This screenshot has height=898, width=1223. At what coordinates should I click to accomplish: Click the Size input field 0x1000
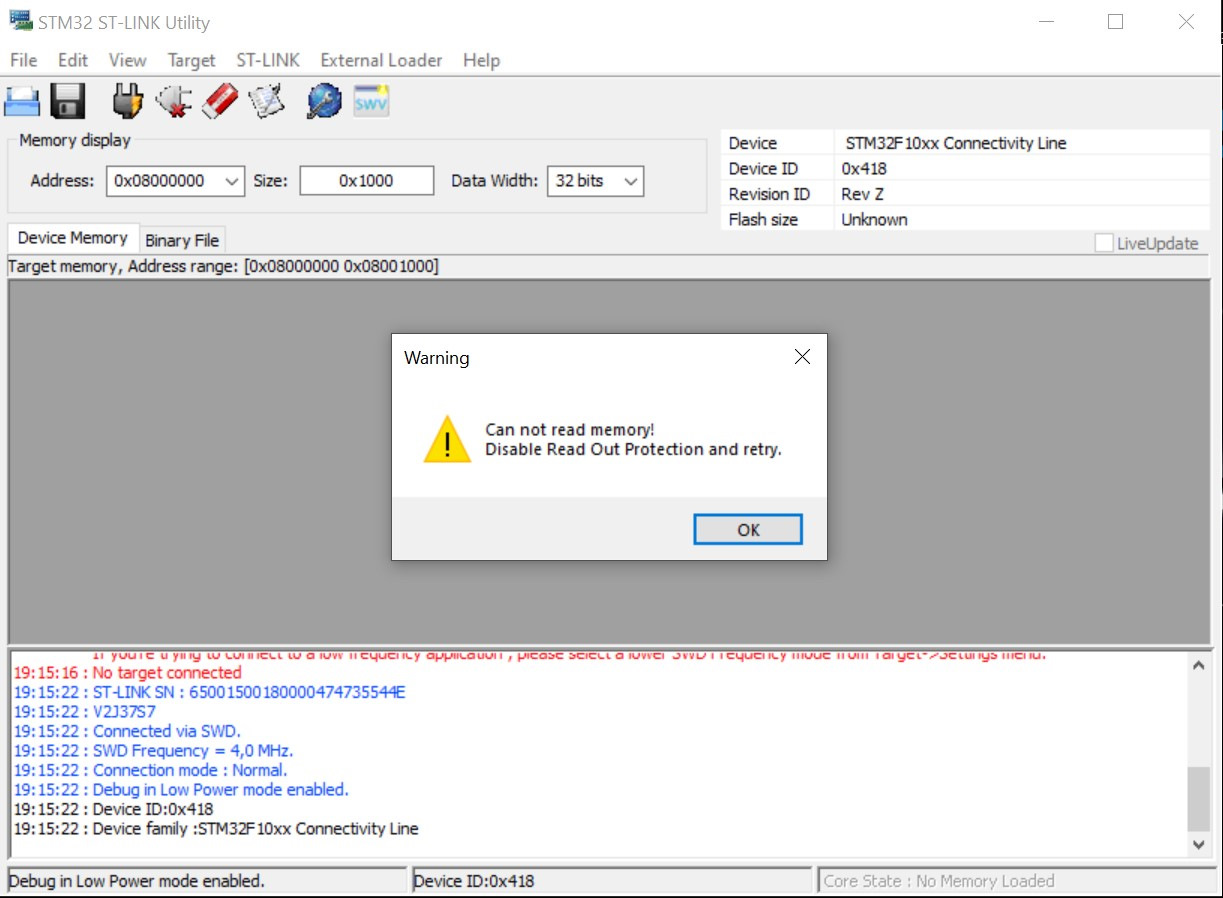coord(367,181)
